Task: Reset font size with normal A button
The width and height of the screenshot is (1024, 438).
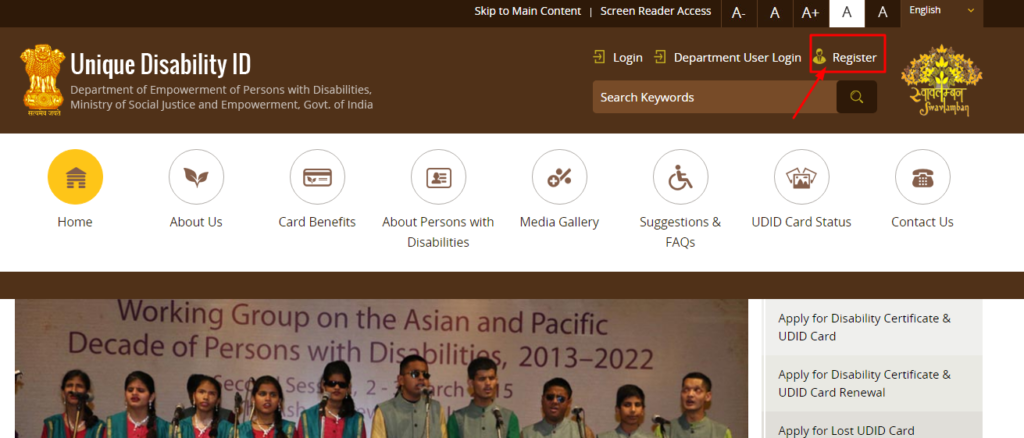Action: click(775, 13)
